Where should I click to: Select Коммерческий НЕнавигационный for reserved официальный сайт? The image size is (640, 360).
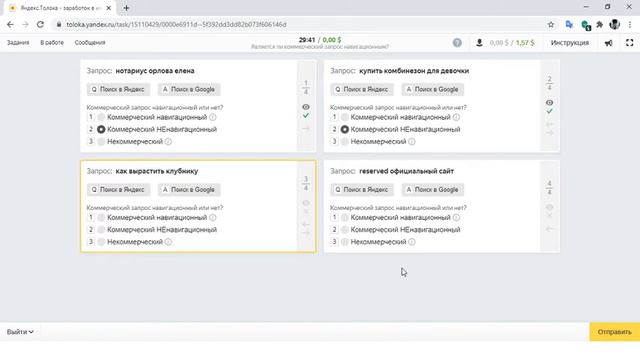[345, 230]
